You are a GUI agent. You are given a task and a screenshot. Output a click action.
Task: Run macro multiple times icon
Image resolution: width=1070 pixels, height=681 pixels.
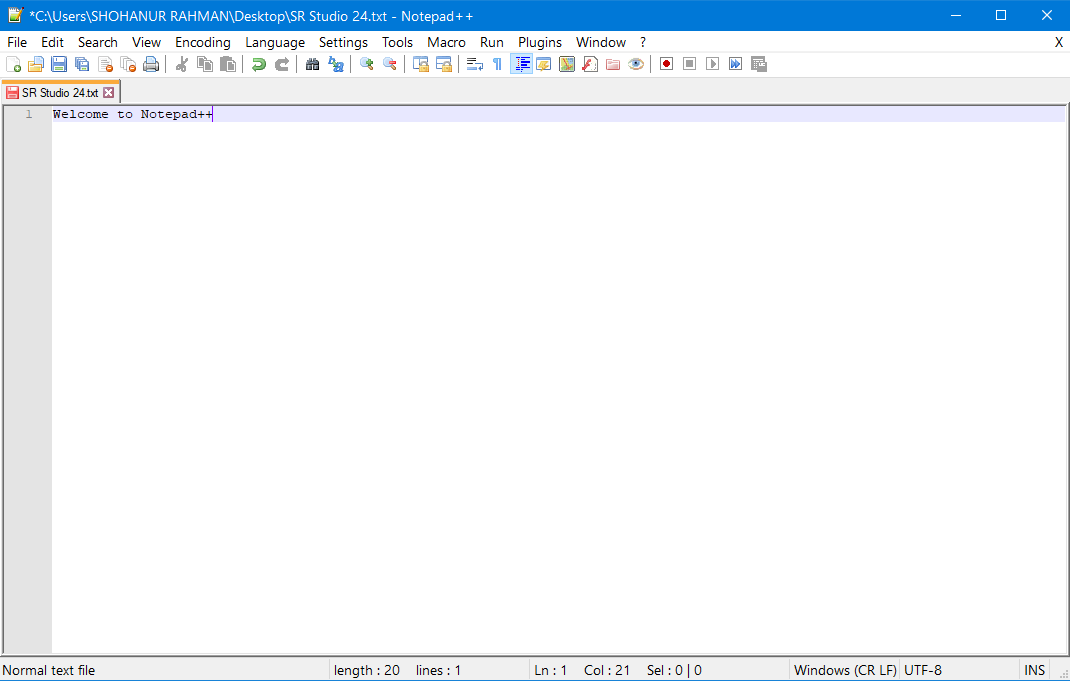[736, 64]
